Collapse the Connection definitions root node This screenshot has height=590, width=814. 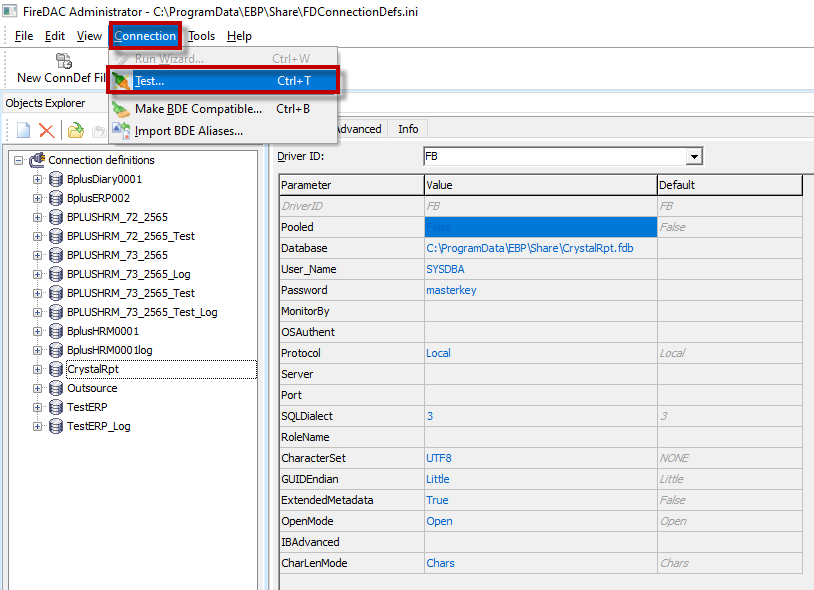(x=18, y=160)
